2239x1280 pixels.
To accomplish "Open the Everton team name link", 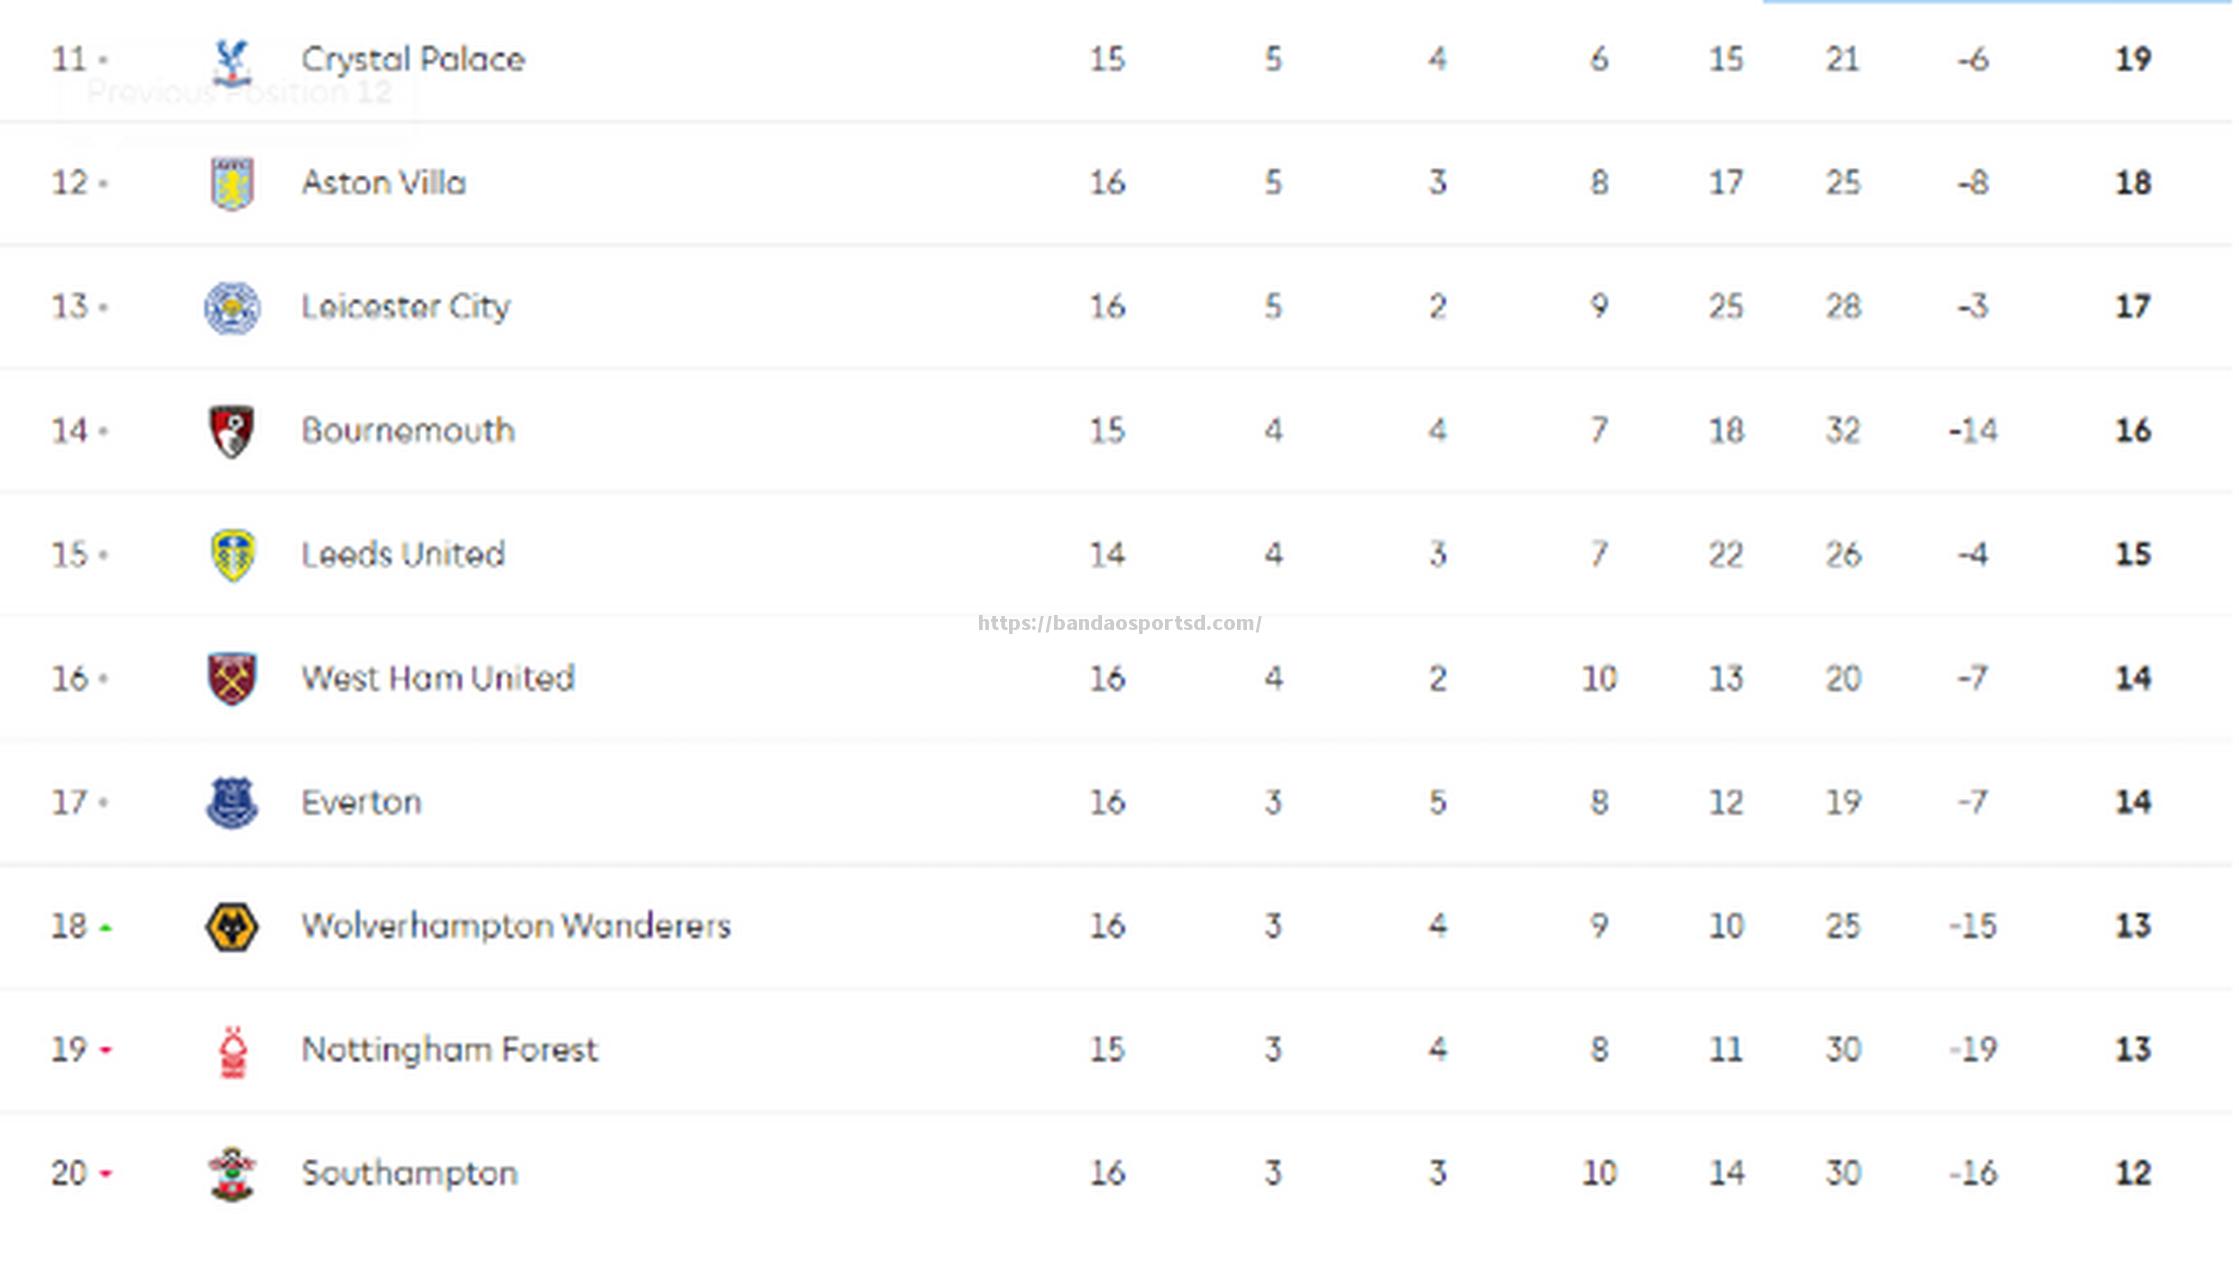I will tap(361, 802).
